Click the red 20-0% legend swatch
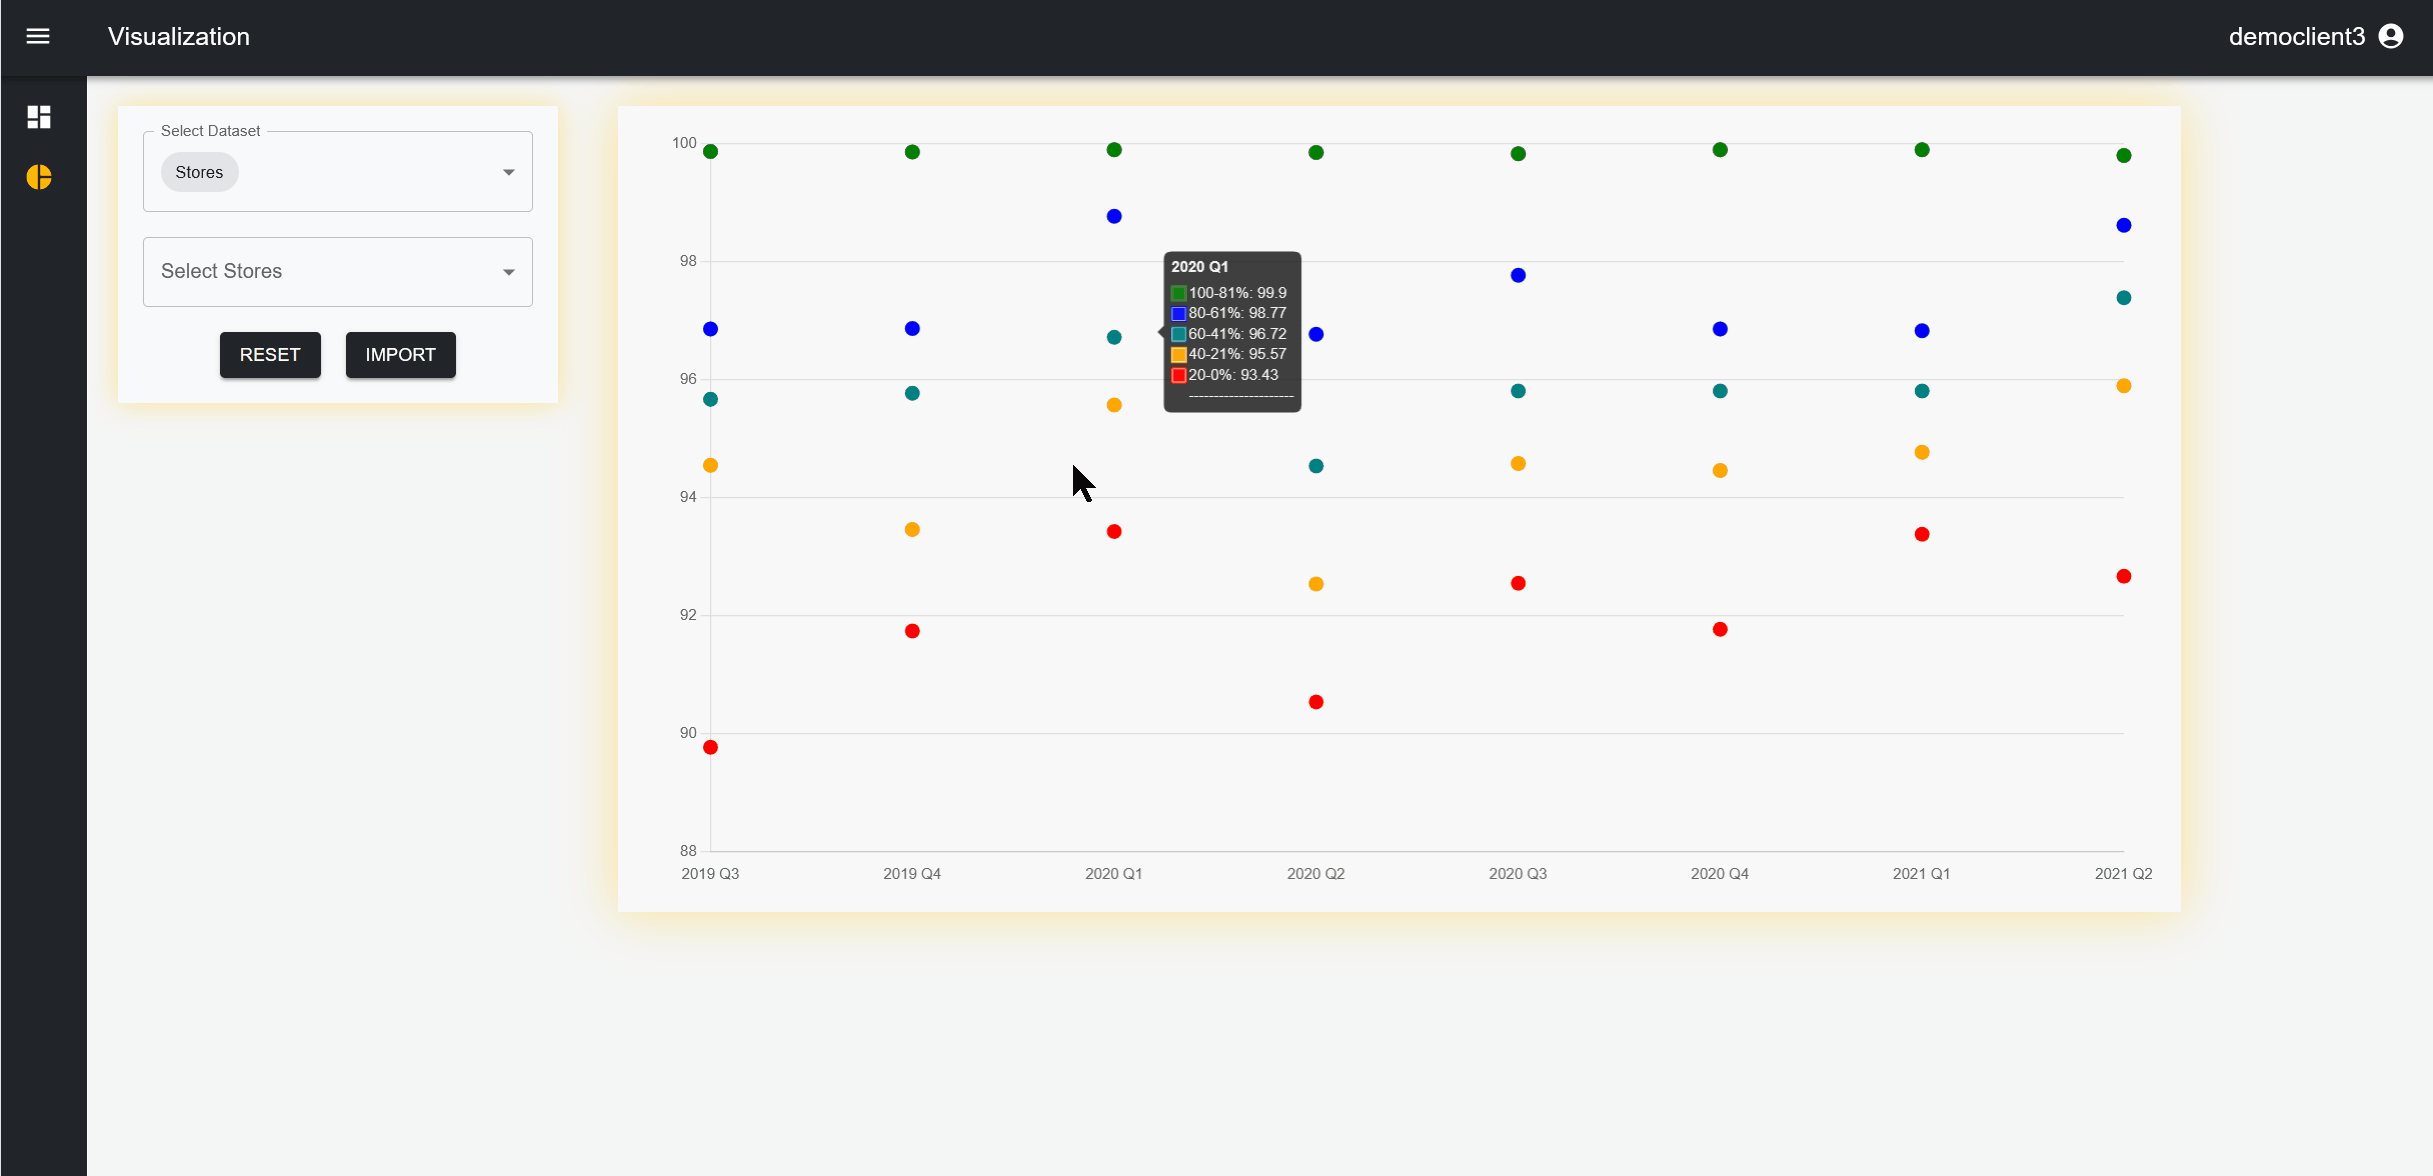Screen dimensions: 2433x1176 [x=1179, y=375]
